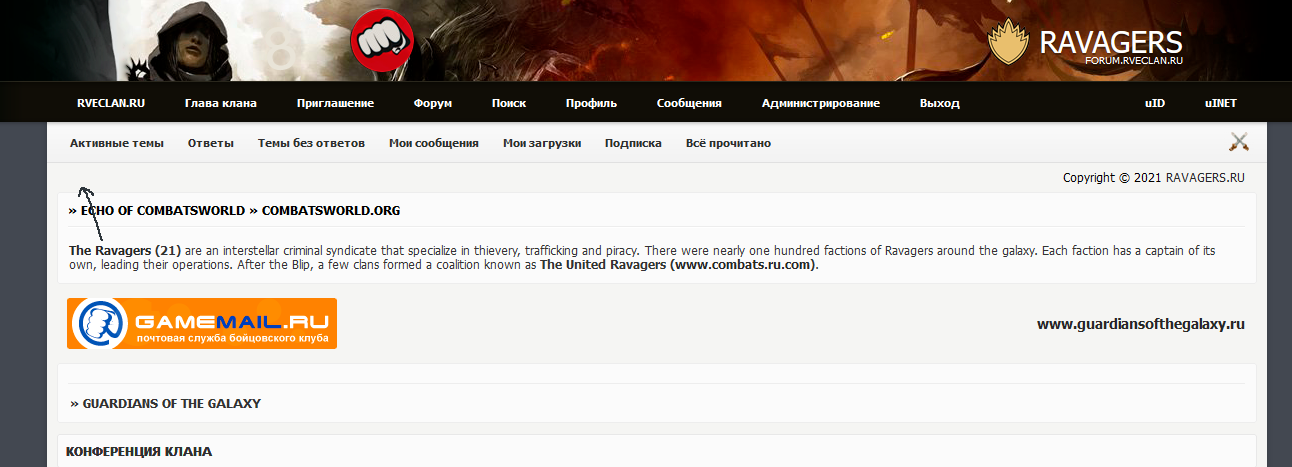Open www.guardiansofthegalaxy.ru link
The image size is (1292, 467).
(1141, 324)
